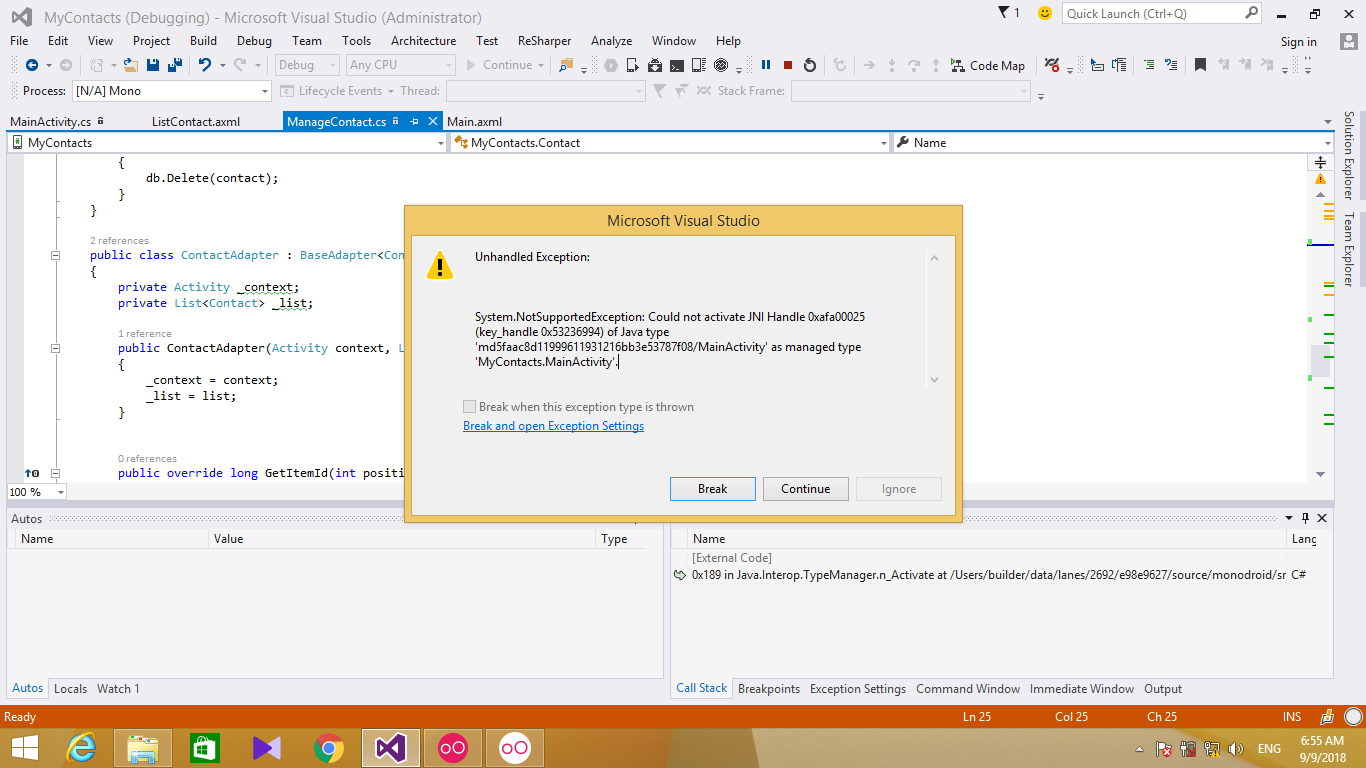The image size is (1366, 768).
Task: Enable 'Break when this exception type is thrown'
Action: tap(470, 407)
